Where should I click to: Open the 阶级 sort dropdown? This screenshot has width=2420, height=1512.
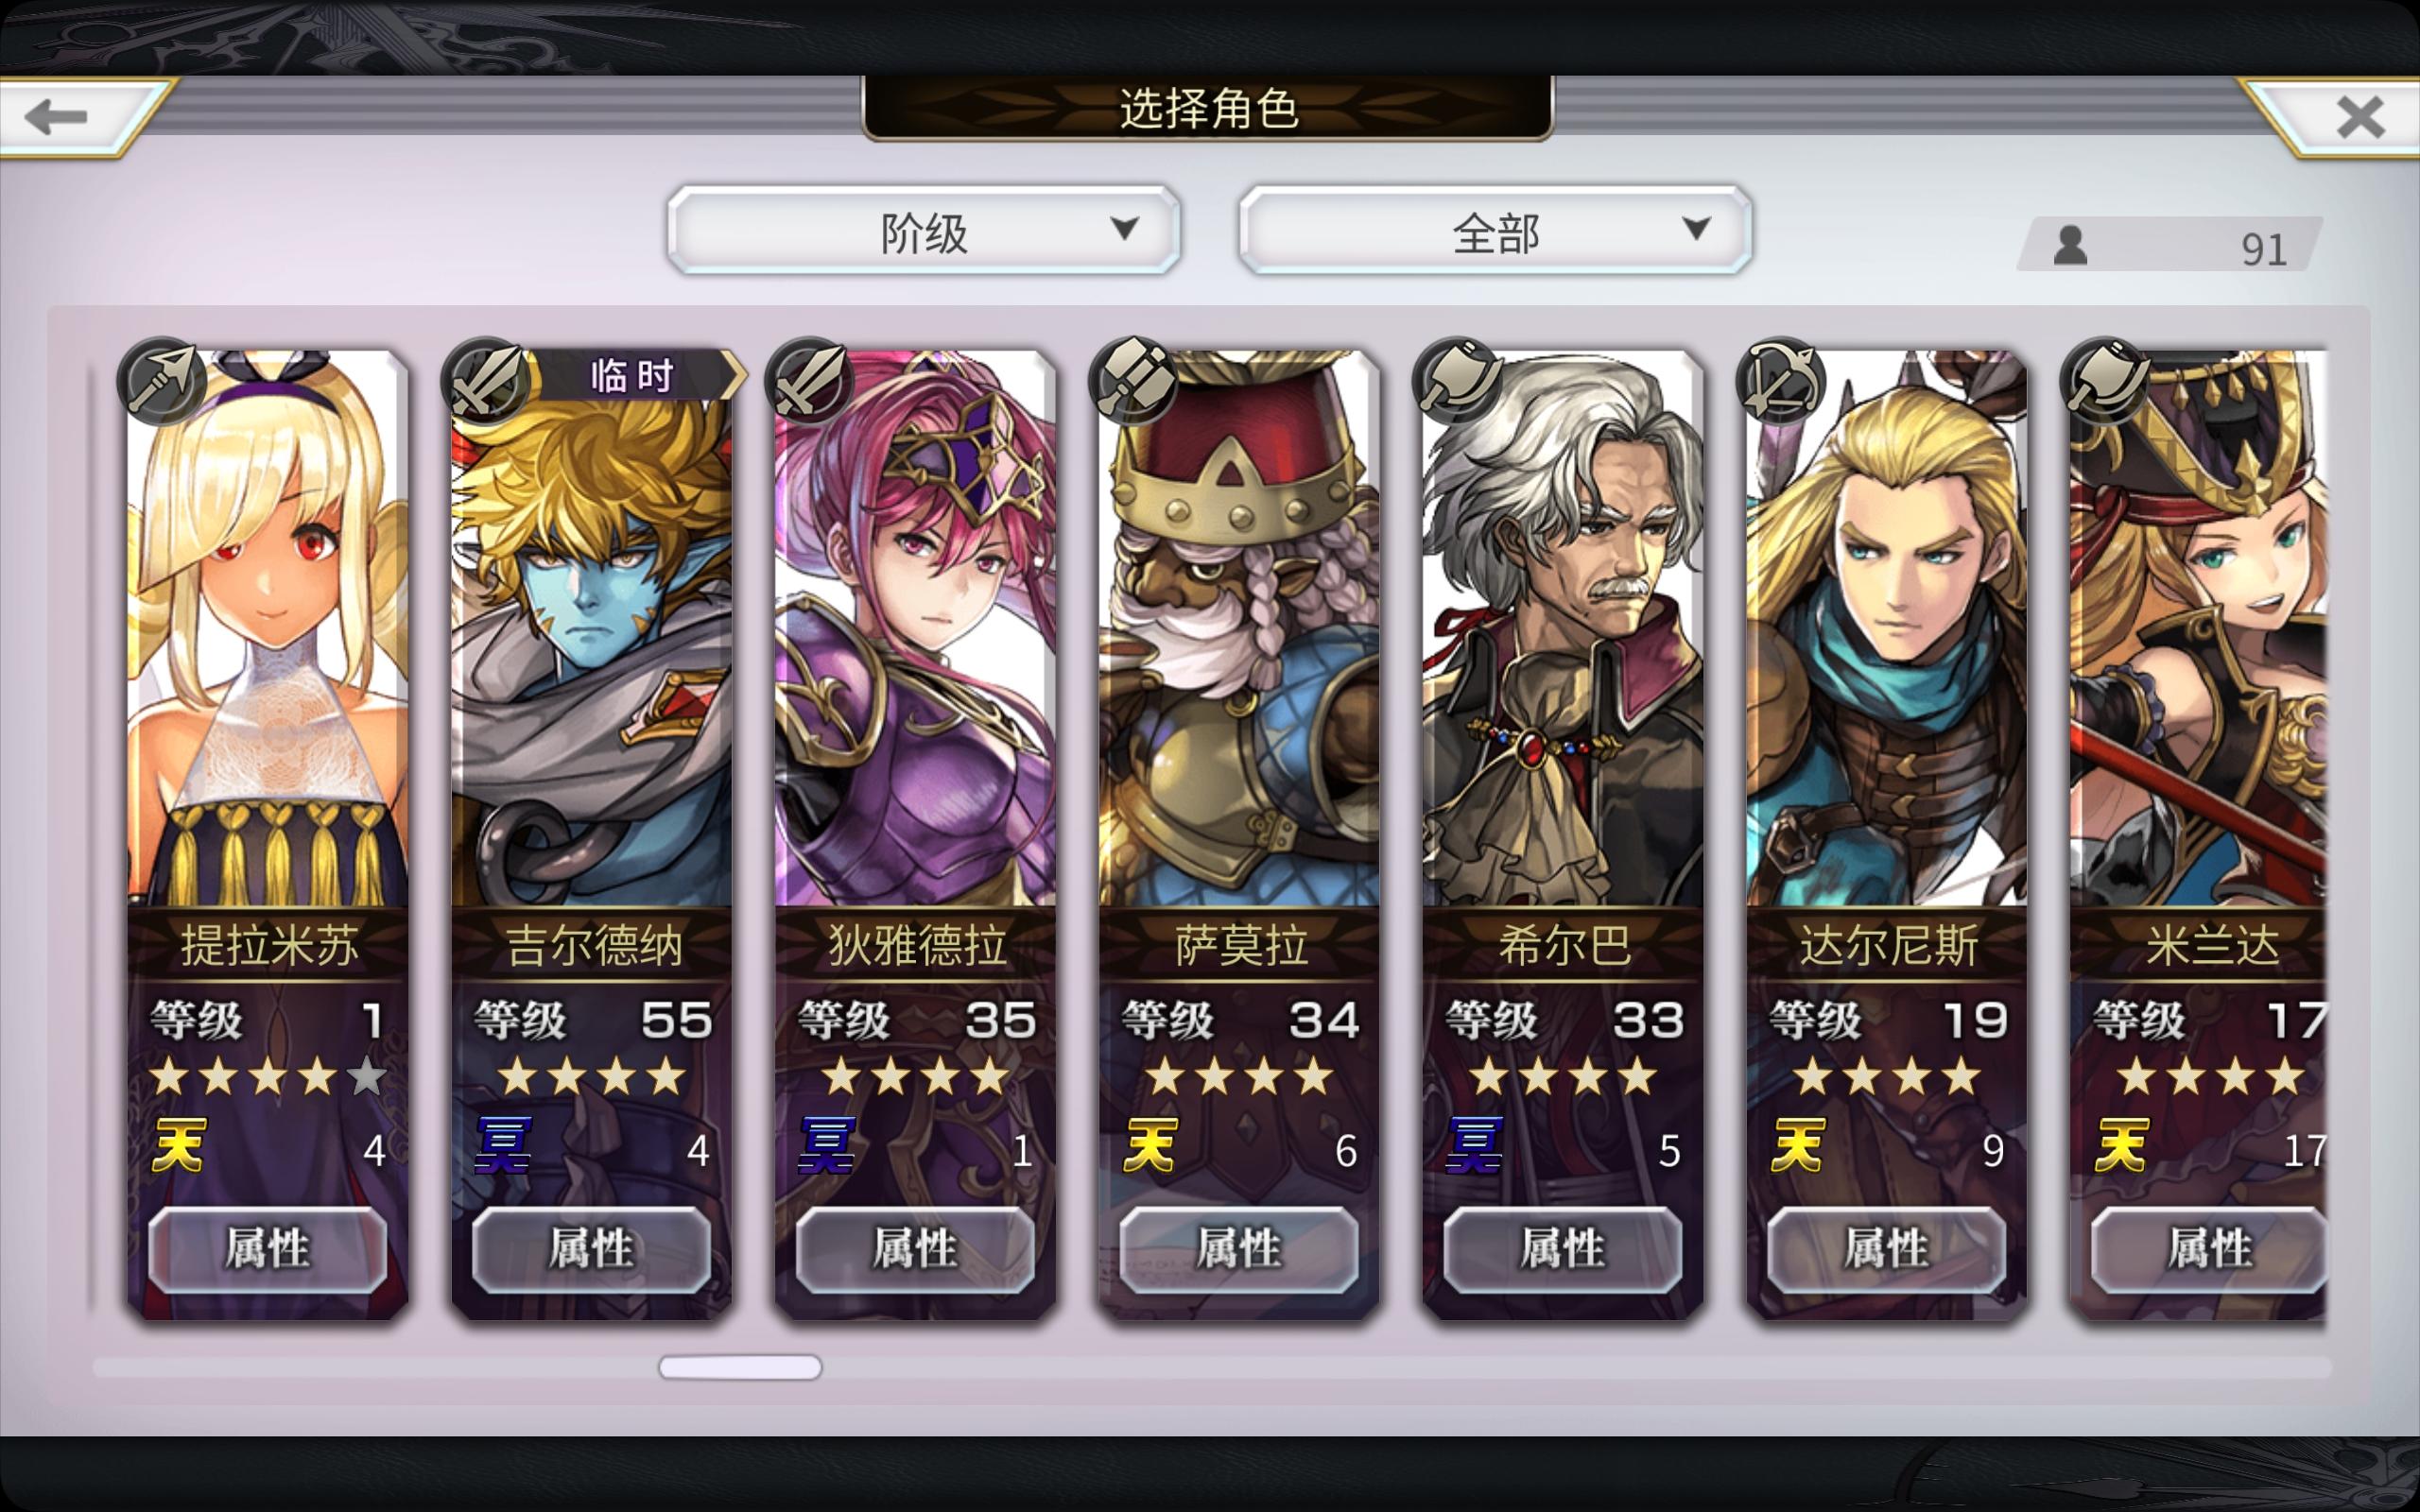coord(923,230)
